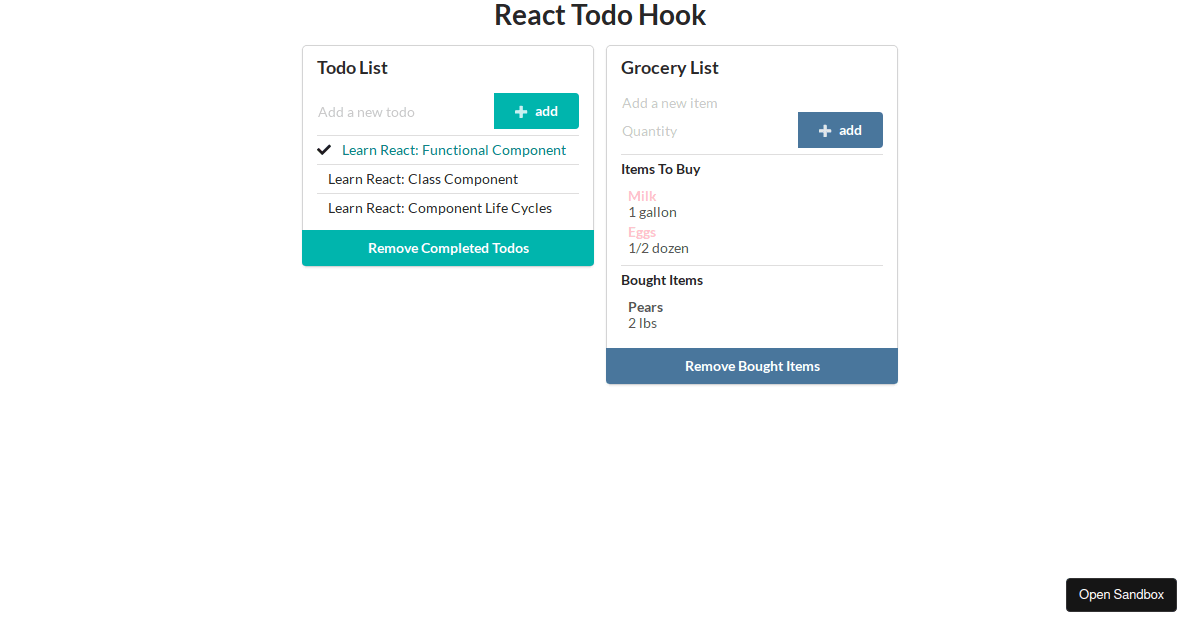The image size is (1200, 630).
Task: Select the Milk item link
Action: point(642,196)
